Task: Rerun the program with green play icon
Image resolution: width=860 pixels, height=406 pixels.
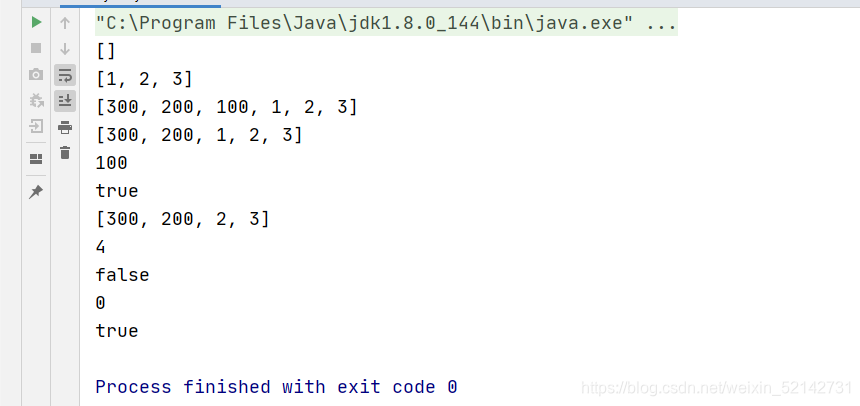Action: [36, 22]
